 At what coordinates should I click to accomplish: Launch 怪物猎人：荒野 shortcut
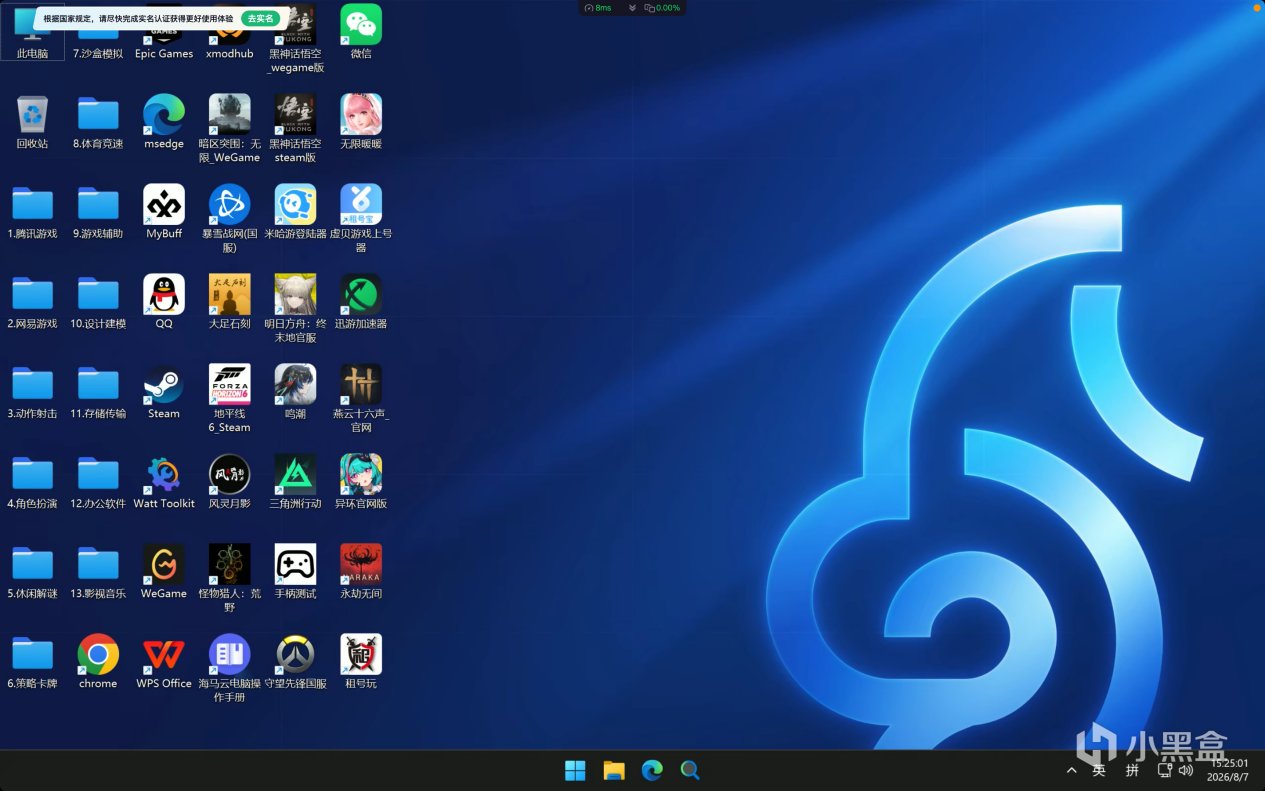pos(230,565)
